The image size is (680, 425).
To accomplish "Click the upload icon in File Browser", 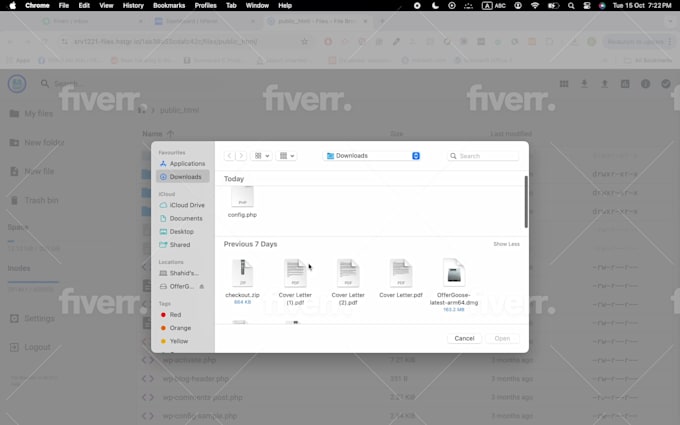I will tap(605, 84).
